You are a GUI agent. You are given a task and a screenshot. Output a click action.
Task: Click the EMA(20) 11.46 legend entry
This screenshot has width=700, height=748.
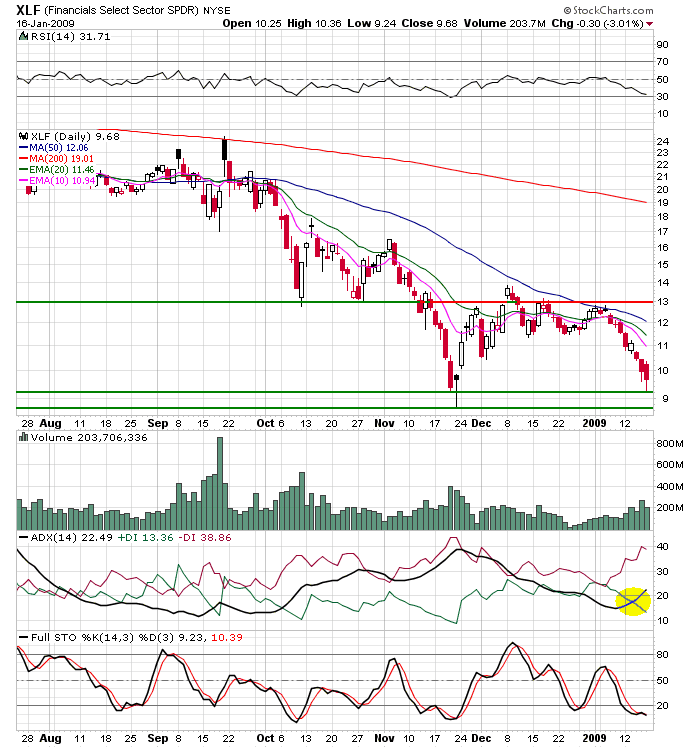point(56,170)
